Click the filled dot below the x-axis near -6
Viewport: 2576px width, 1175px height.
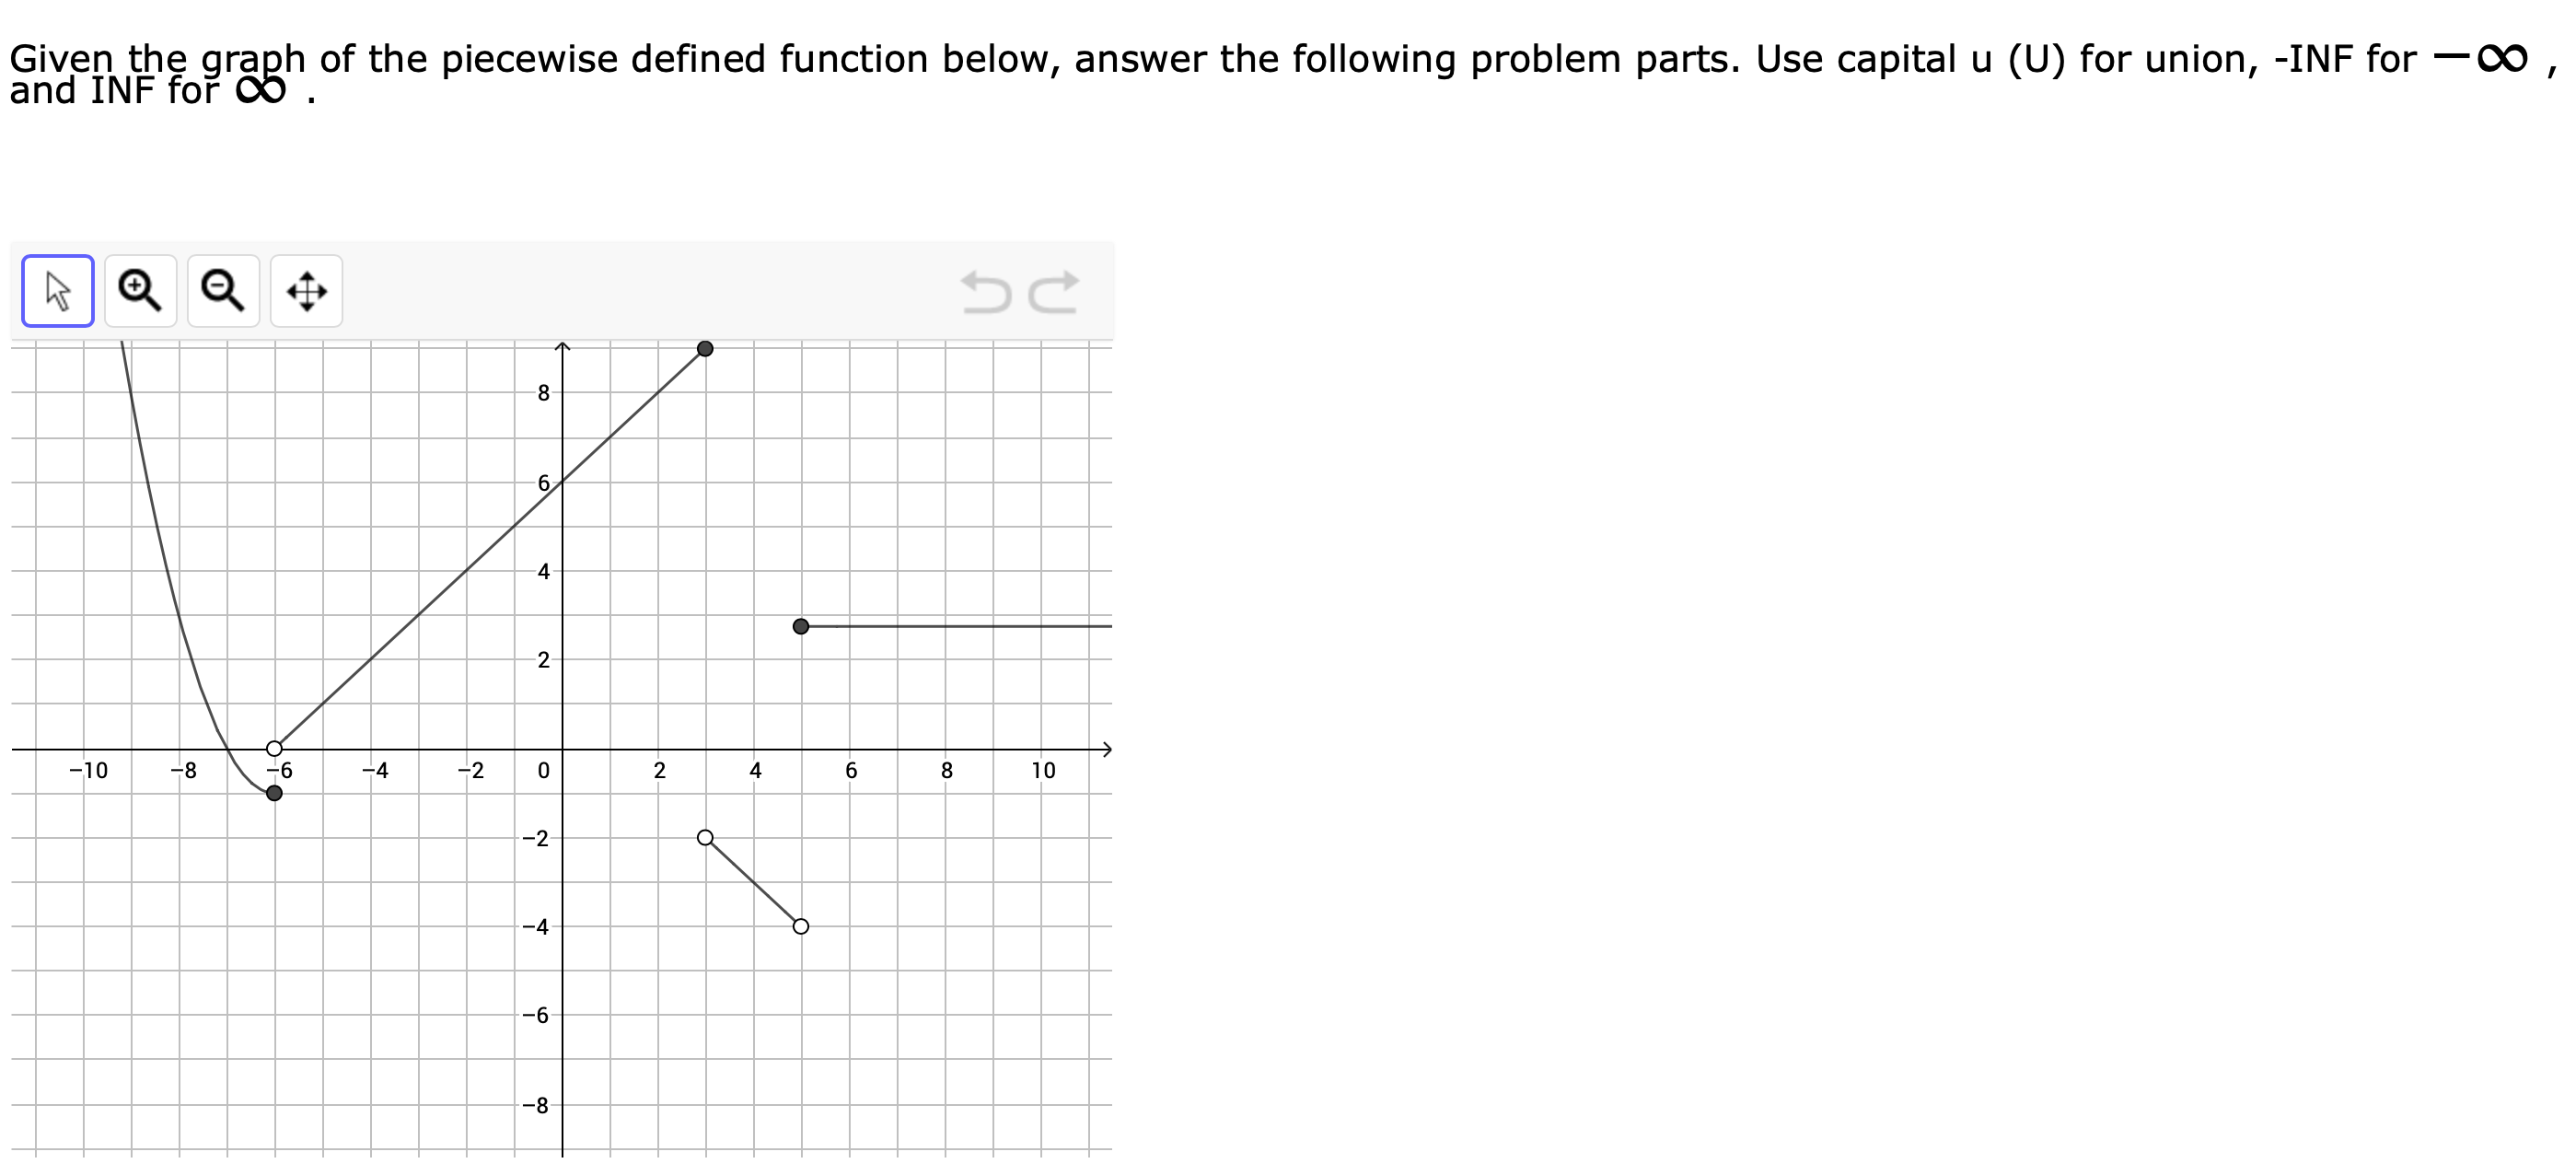(x=273, y=792)
